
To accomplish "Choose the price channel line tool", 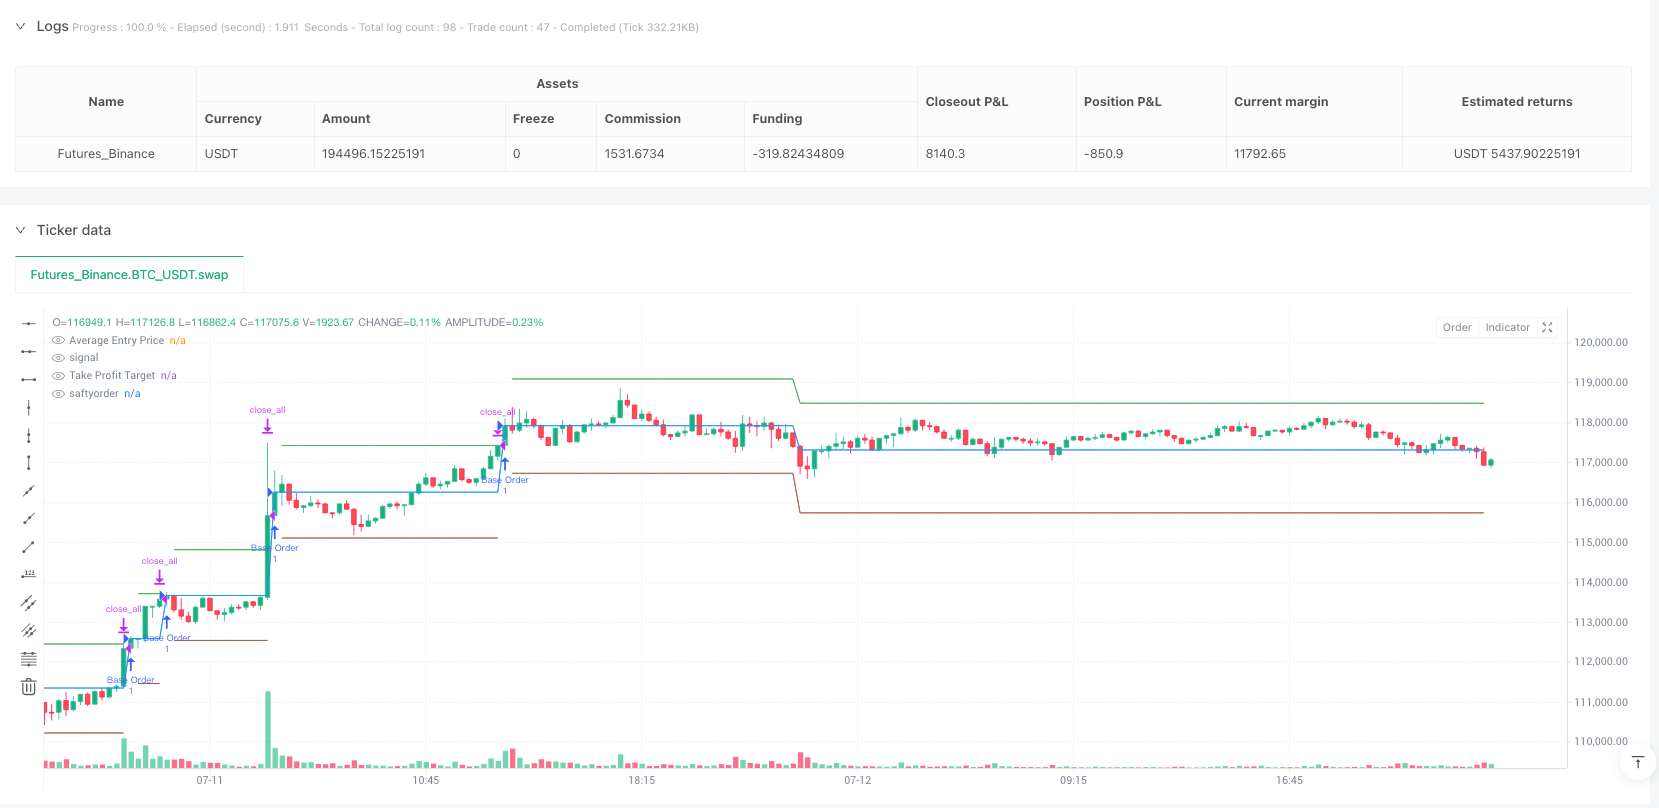I will point(29,603).
